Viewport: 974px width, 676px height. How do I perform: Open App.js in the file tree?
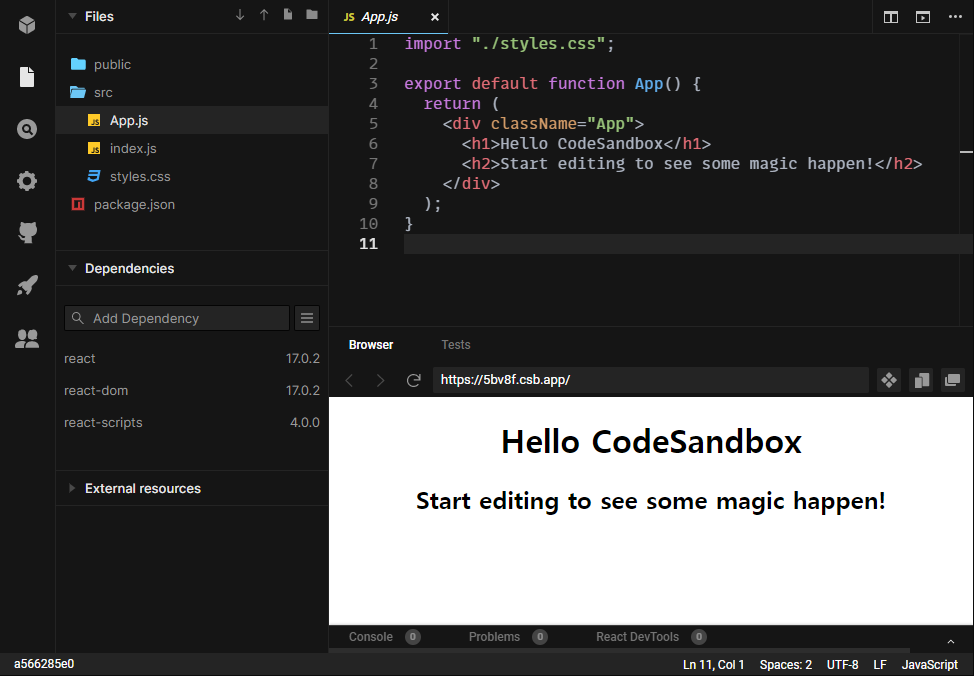(x=192, y=121)
